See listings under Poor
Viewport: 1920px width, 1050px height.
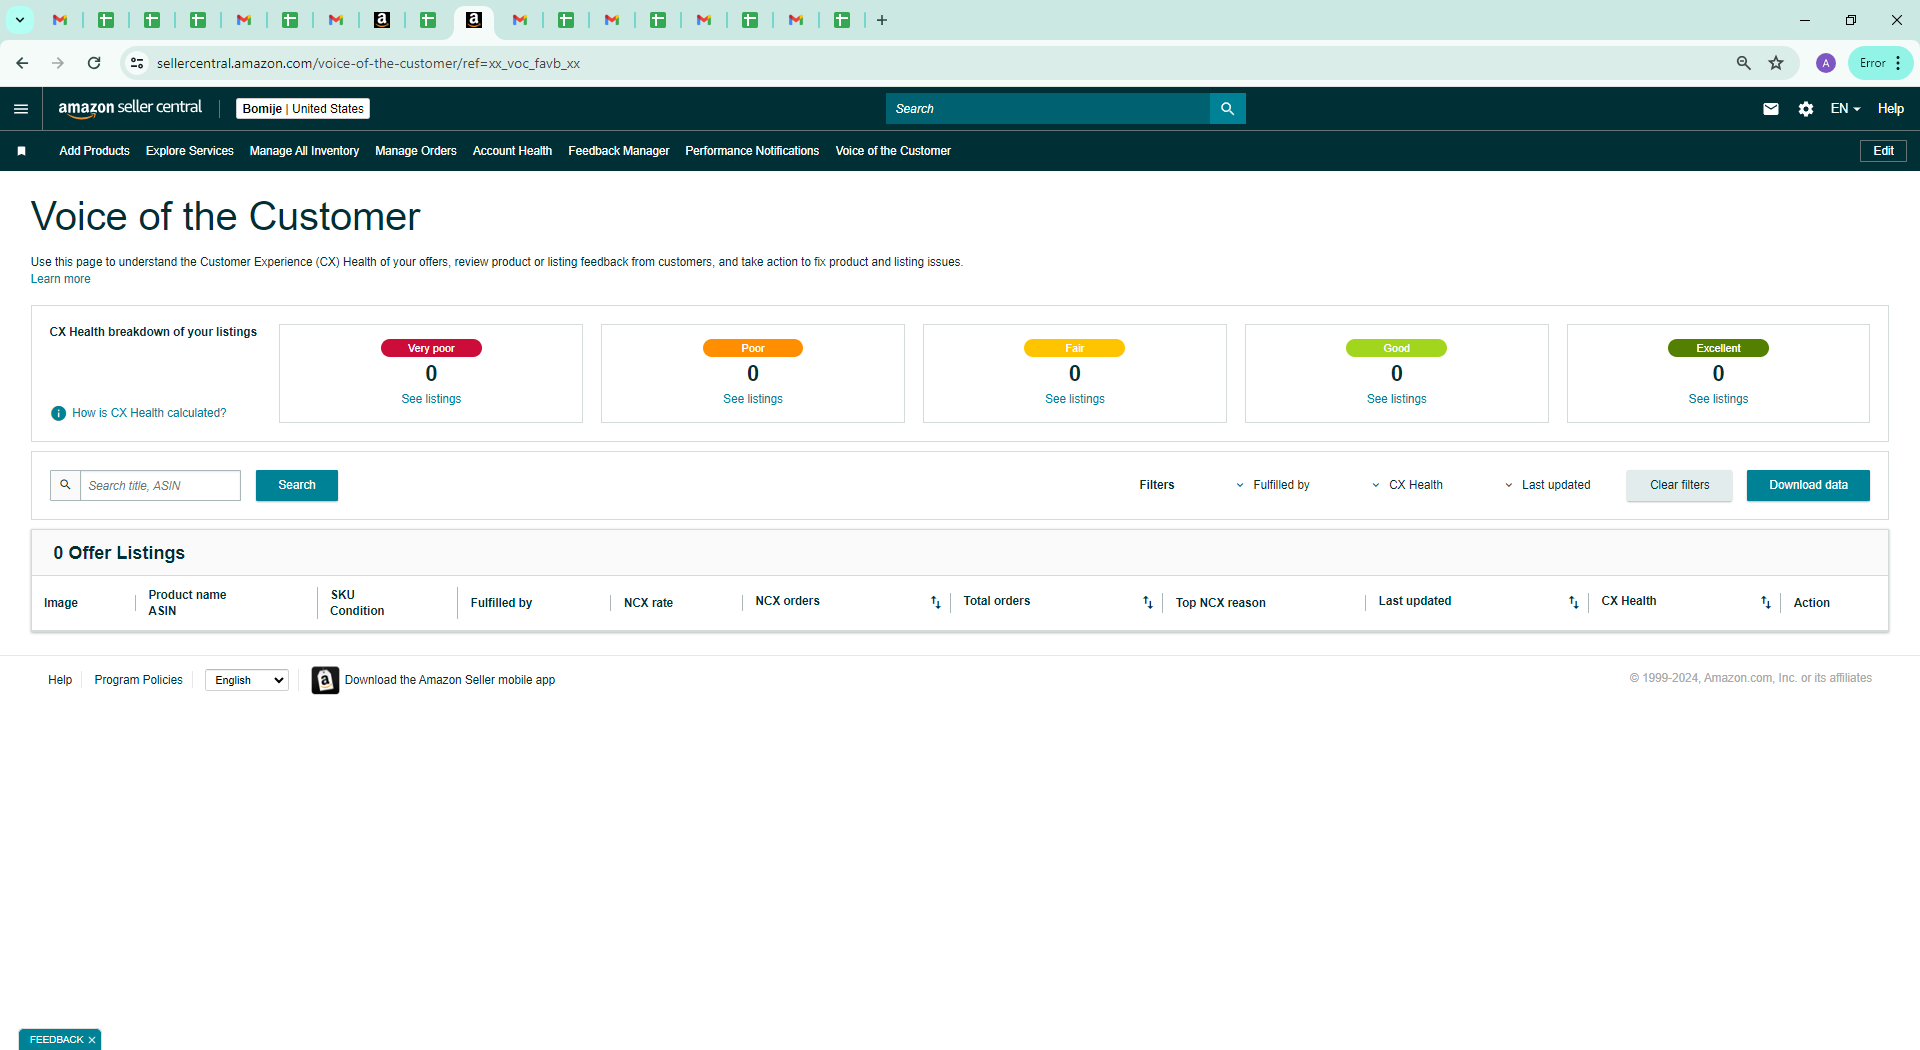click(x=753, y=399)
